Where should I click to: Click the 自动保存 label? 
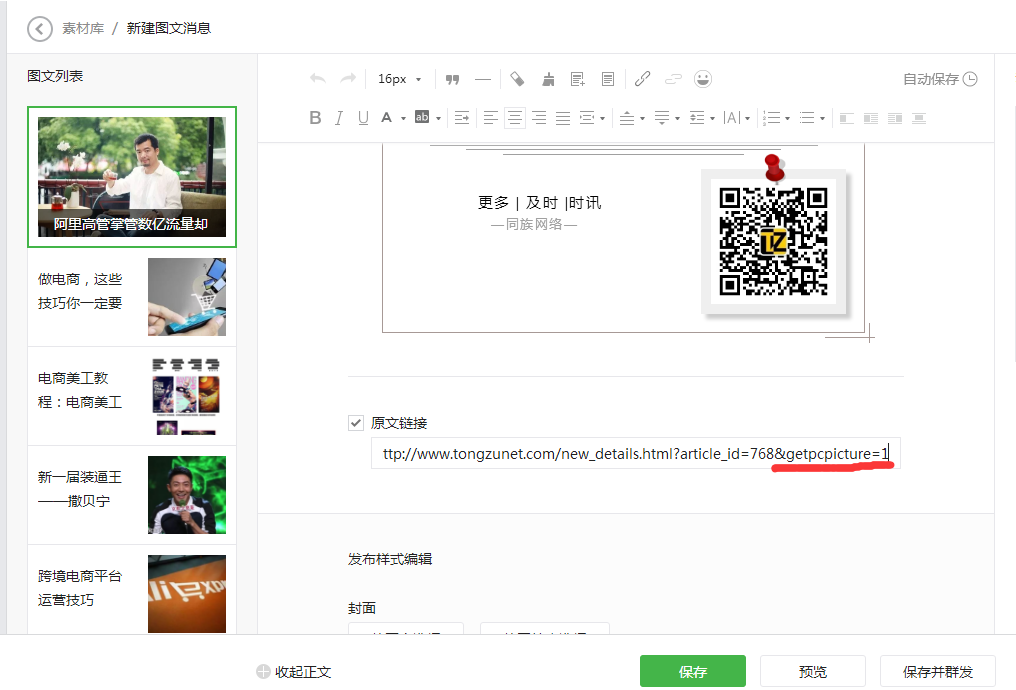click(x=930, y=79)
